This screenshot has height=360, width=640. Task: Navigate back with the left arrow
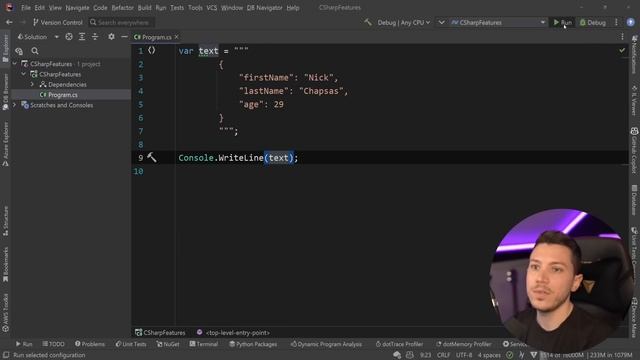(x=9, y=22)
